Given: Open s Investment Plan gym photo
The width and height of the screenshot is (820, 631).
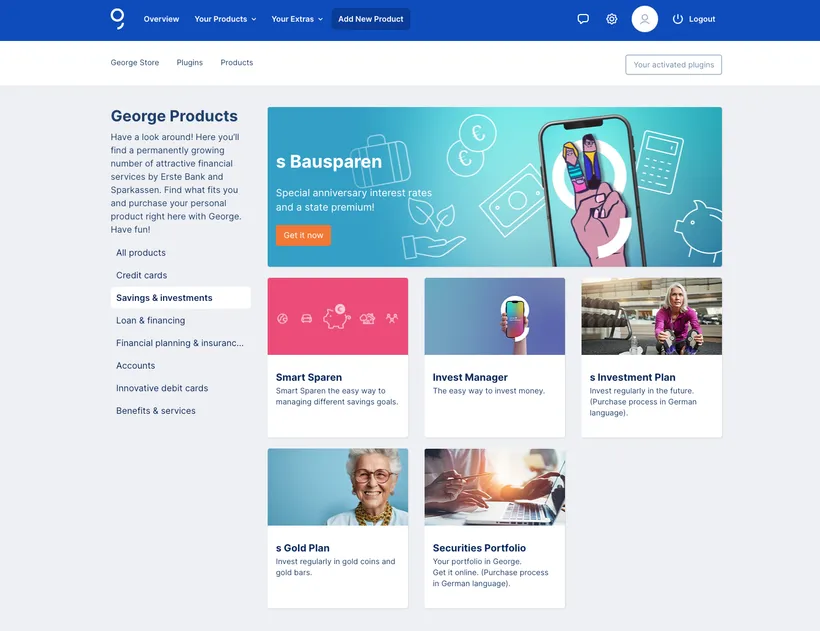Looking at the screenshot, I should click(652, 316).
